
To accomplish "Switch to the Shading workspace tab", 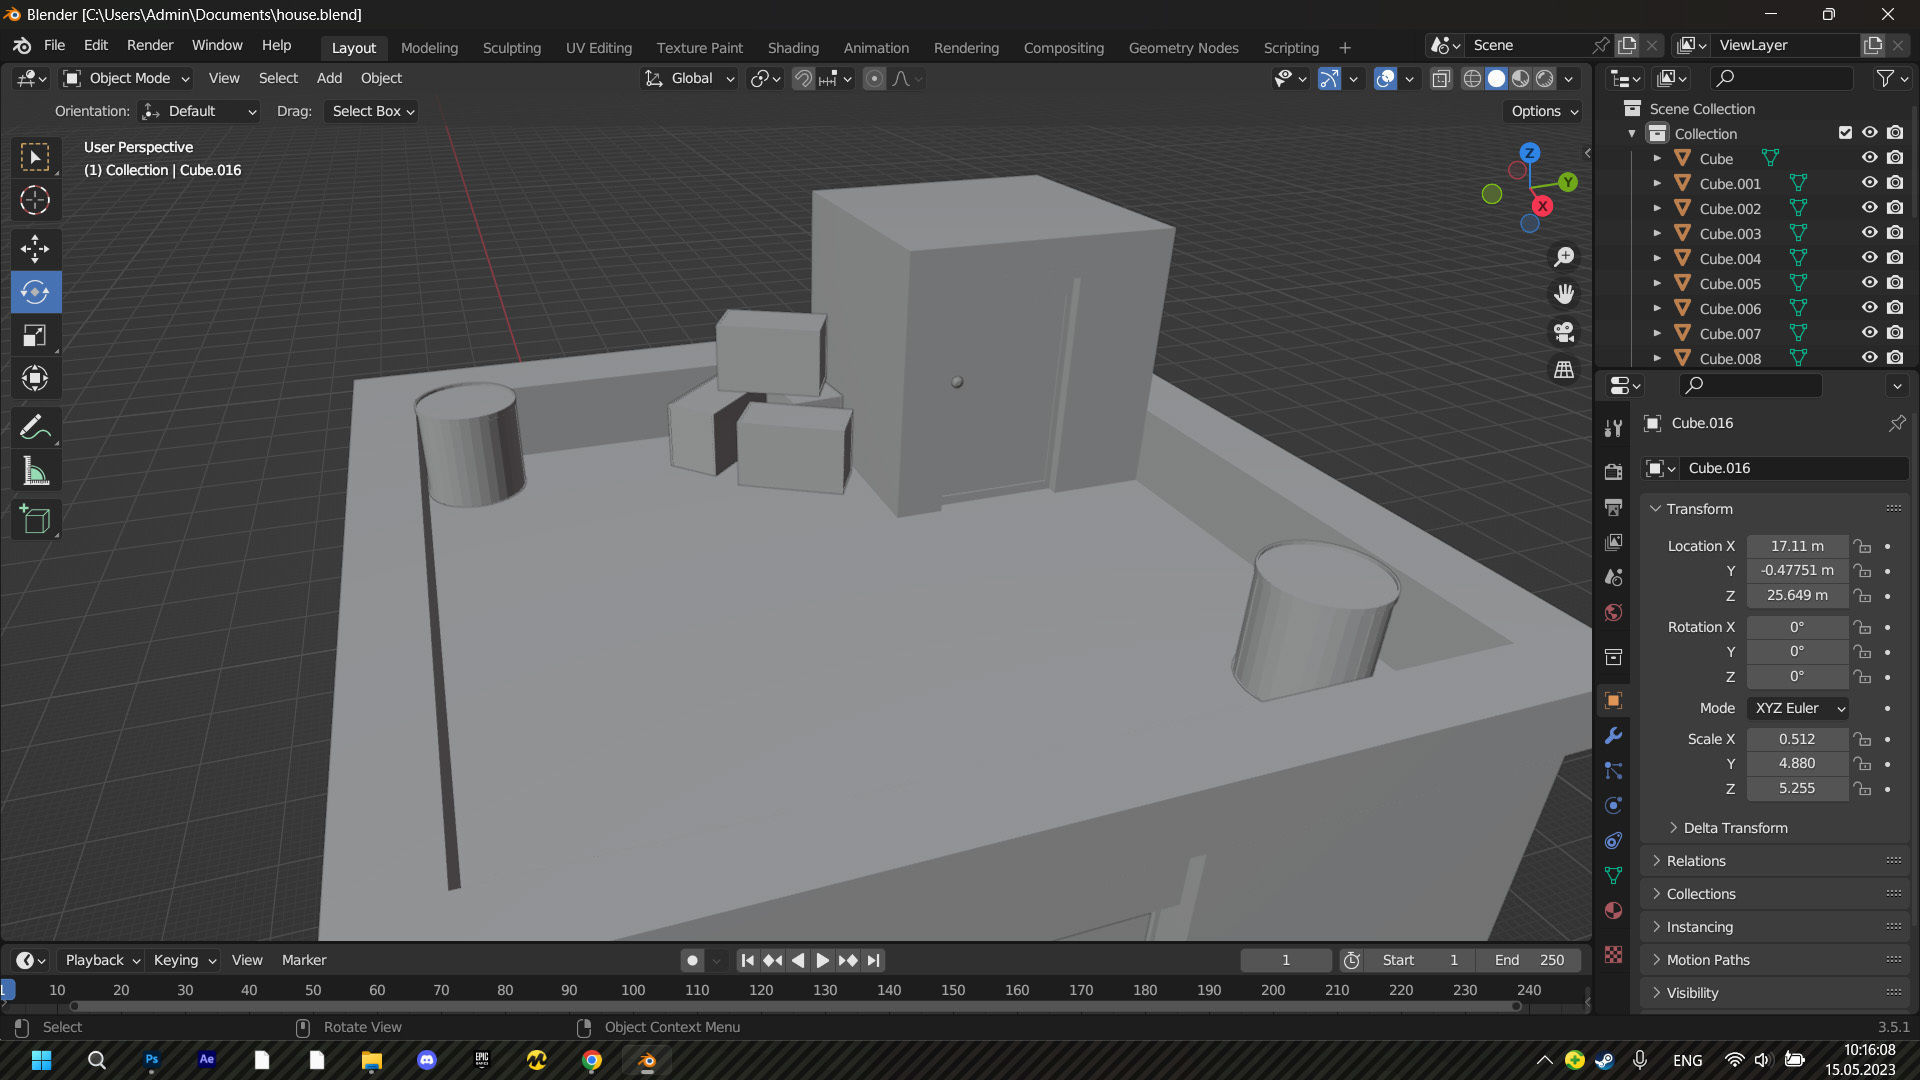I will [x=793, y=47].
